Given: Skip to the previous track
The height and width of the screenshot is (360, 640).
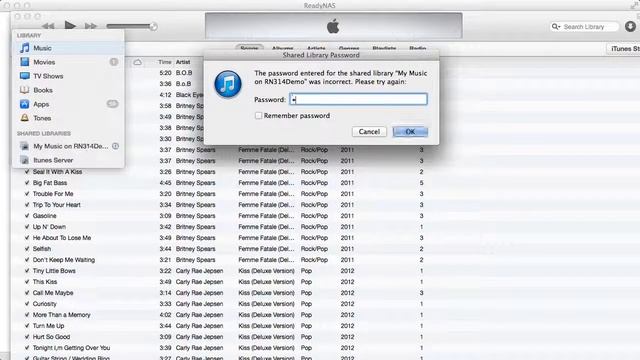Looking at the screenshot, I should (48, 26).
